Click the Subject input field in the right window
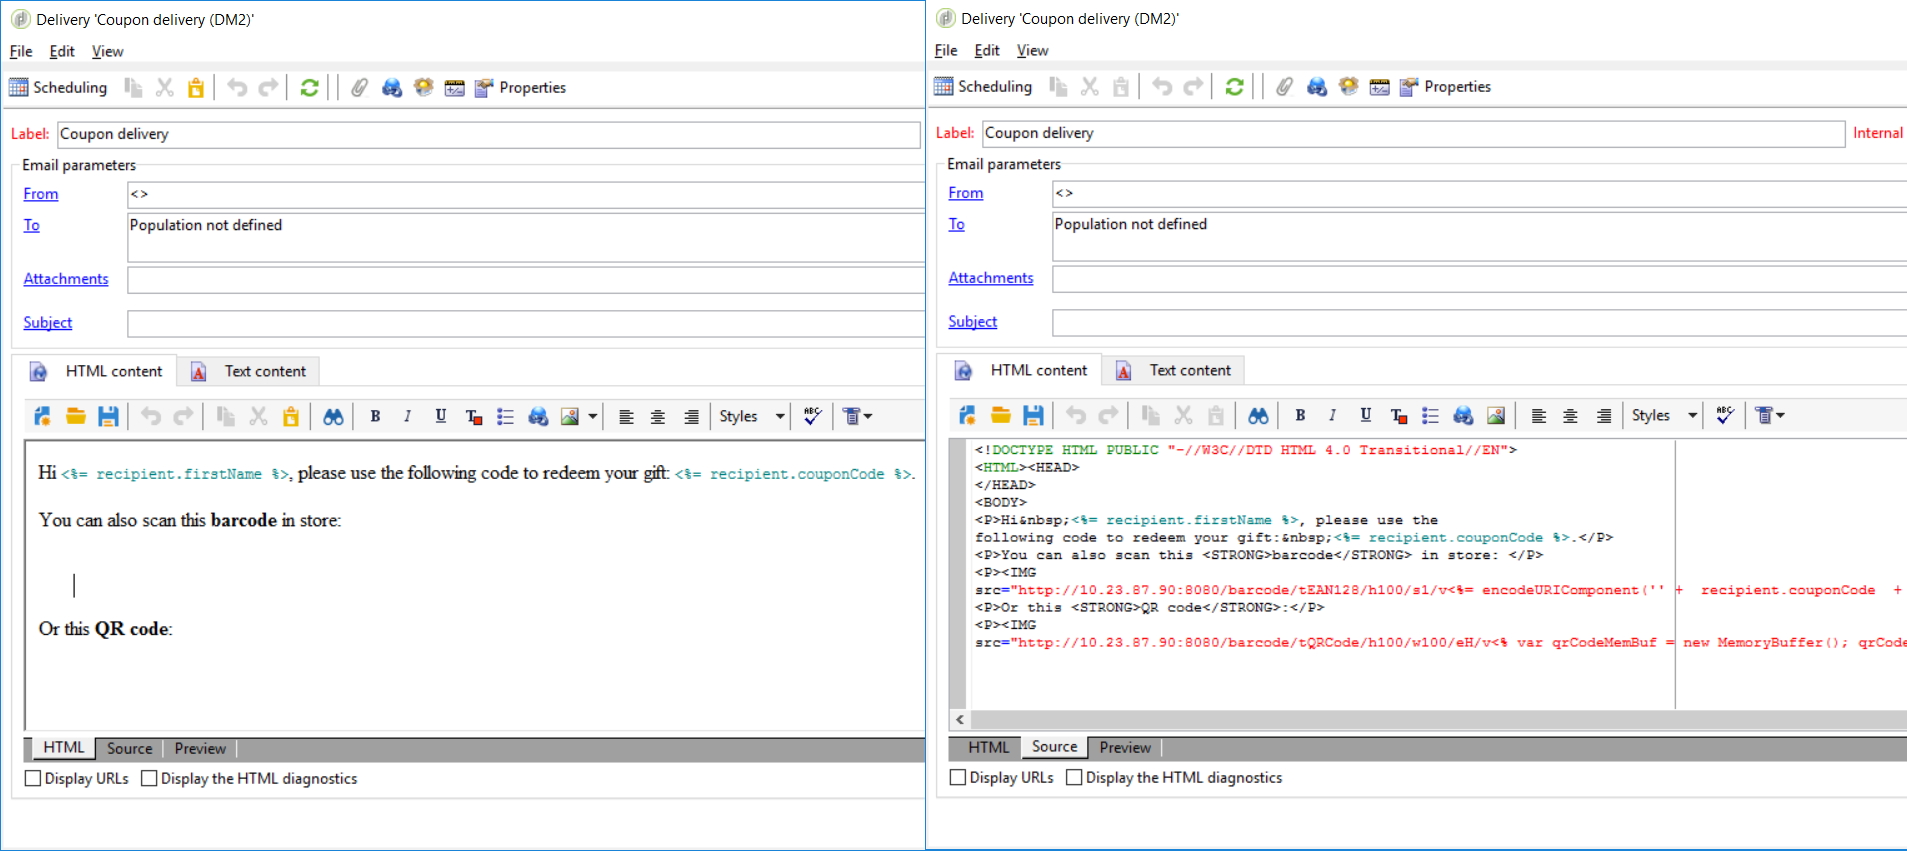This screenshot has width=1907, height=851. 1478,323
